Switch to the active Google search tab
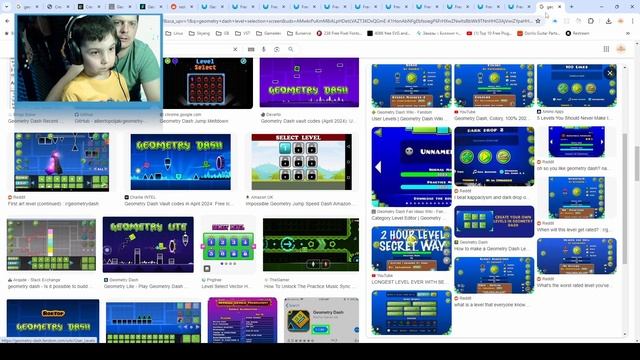The width and height of the screenshot is (640, 360). [x=550, y=7]
